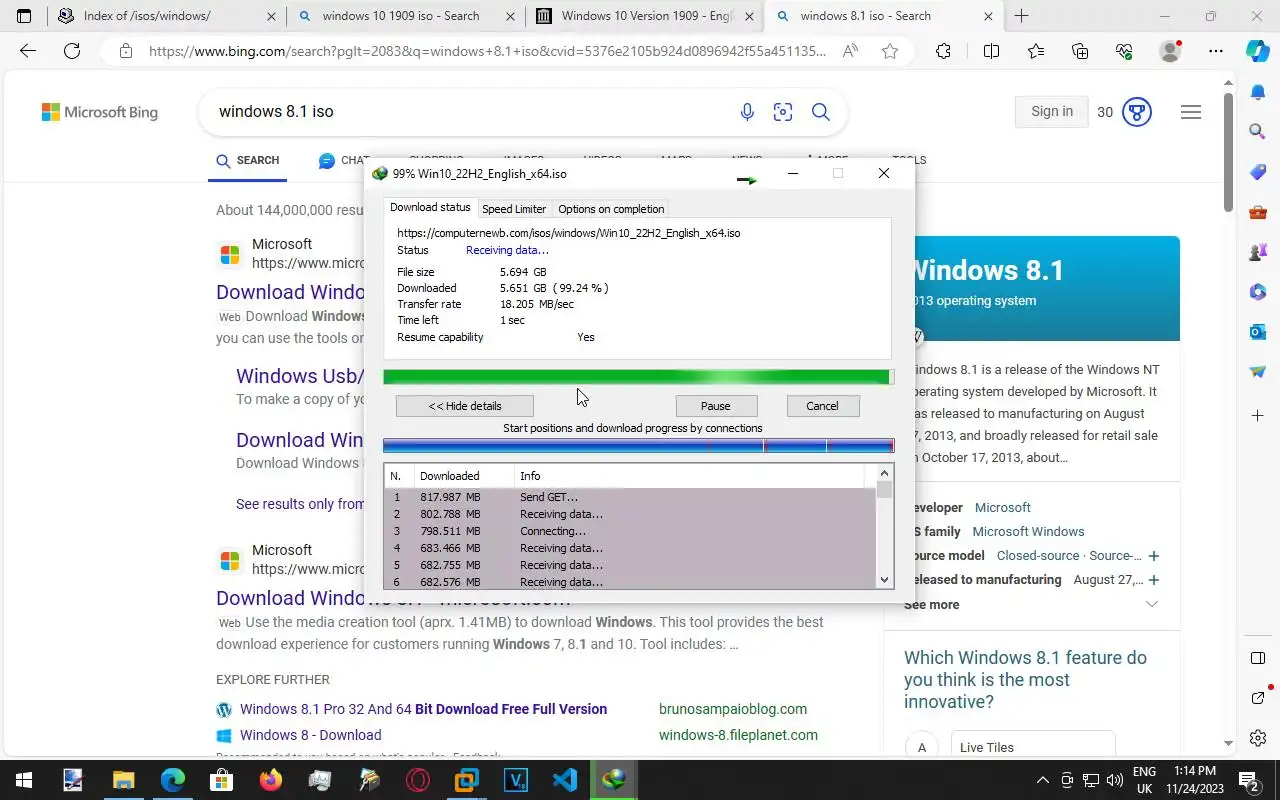1280x800 pixels.
Task: Open Firefox from taskbar
Action: click(270, 780)
